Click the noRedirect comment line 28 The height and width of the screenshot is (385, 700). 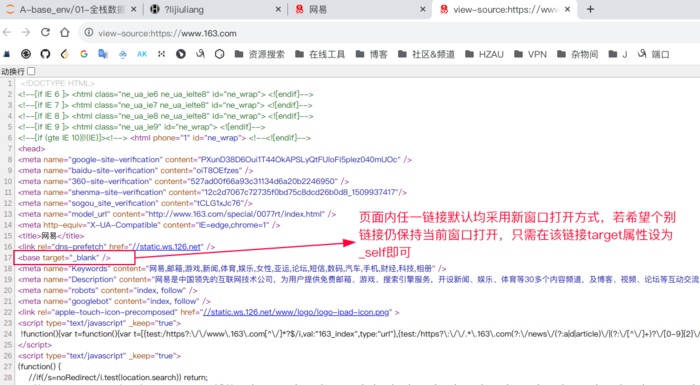click(x=118, y=377)
